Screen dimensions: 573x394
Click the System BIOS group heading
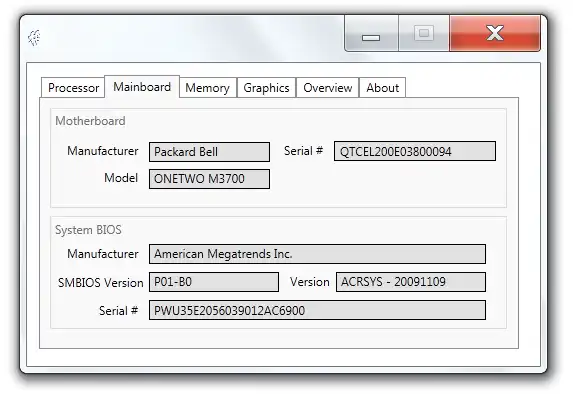pyautogui.click(x=88, y=230)
